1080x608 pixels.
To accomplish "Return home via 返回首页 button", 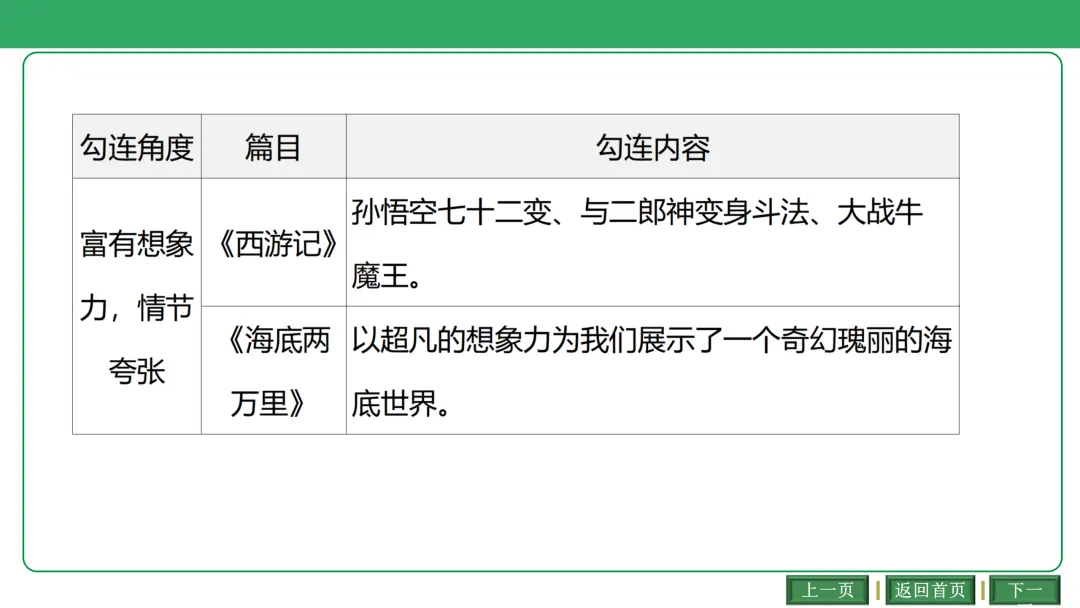I will (930, 590).
